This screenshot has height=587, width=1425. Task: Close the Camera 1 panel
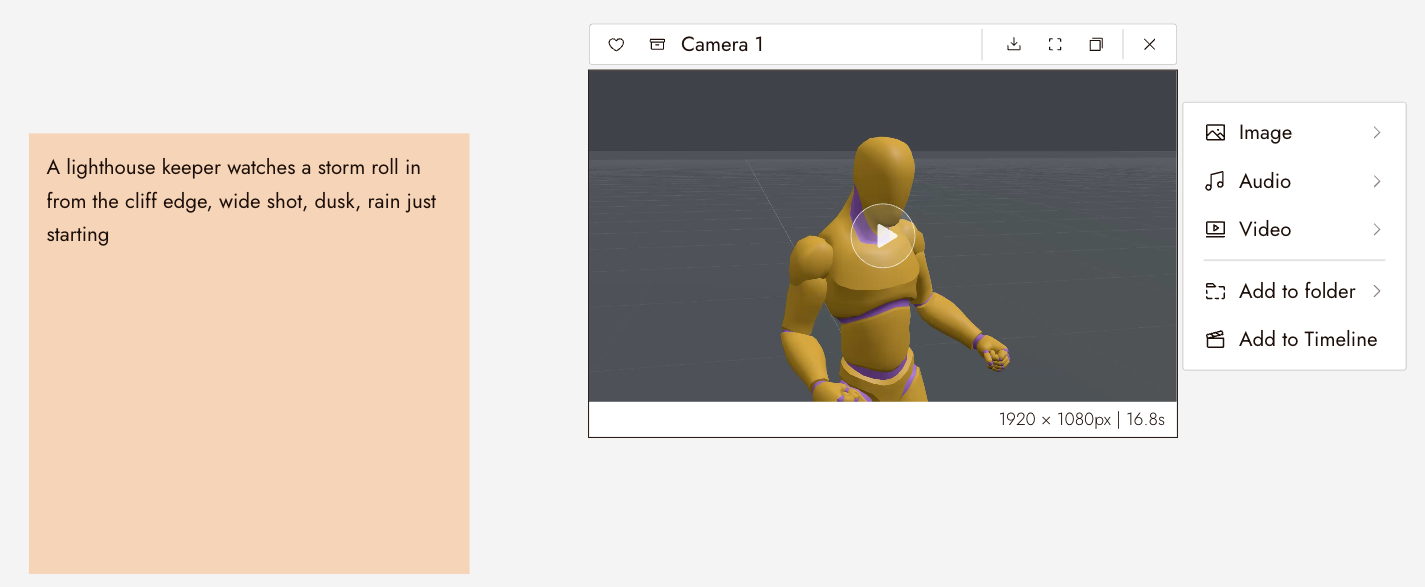(x=1150, y=45)
